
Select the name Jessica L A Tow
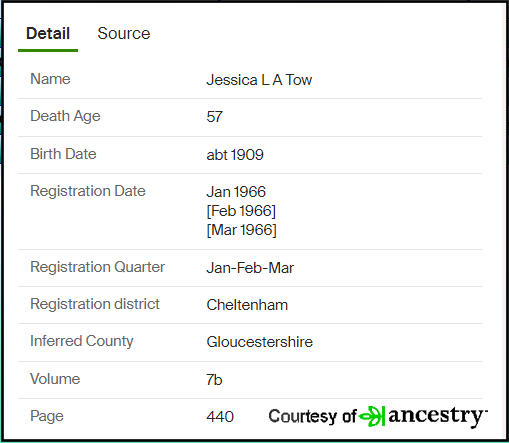(x=259, y=80)
